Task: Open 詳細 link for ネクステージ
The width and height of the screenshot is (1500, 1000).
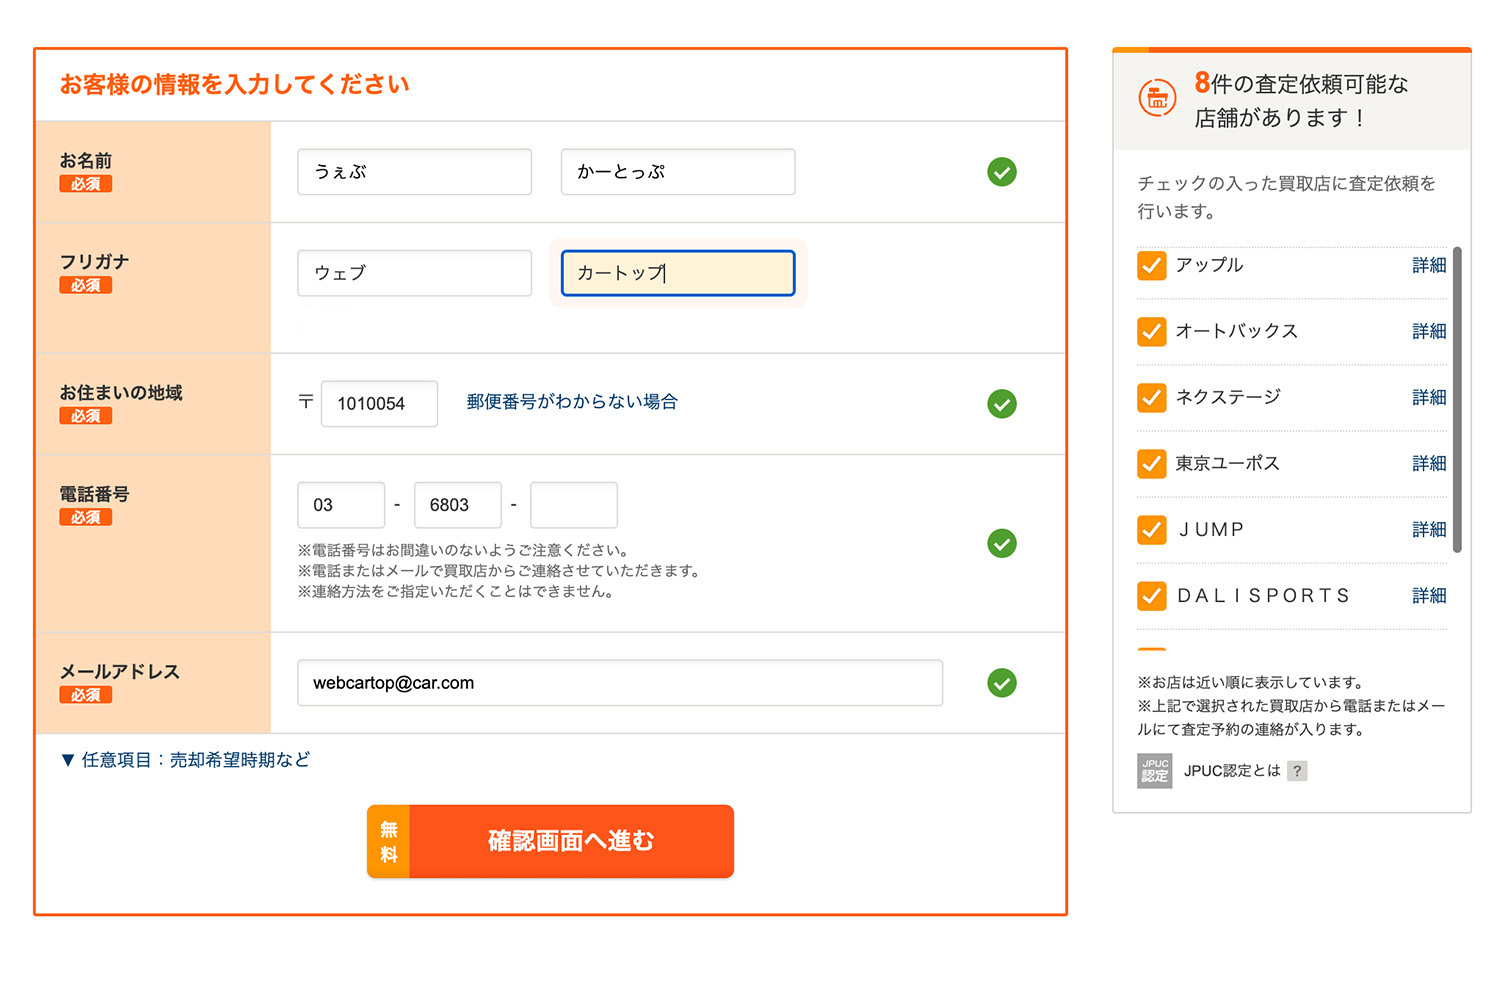Action: tap(1429, 397)
